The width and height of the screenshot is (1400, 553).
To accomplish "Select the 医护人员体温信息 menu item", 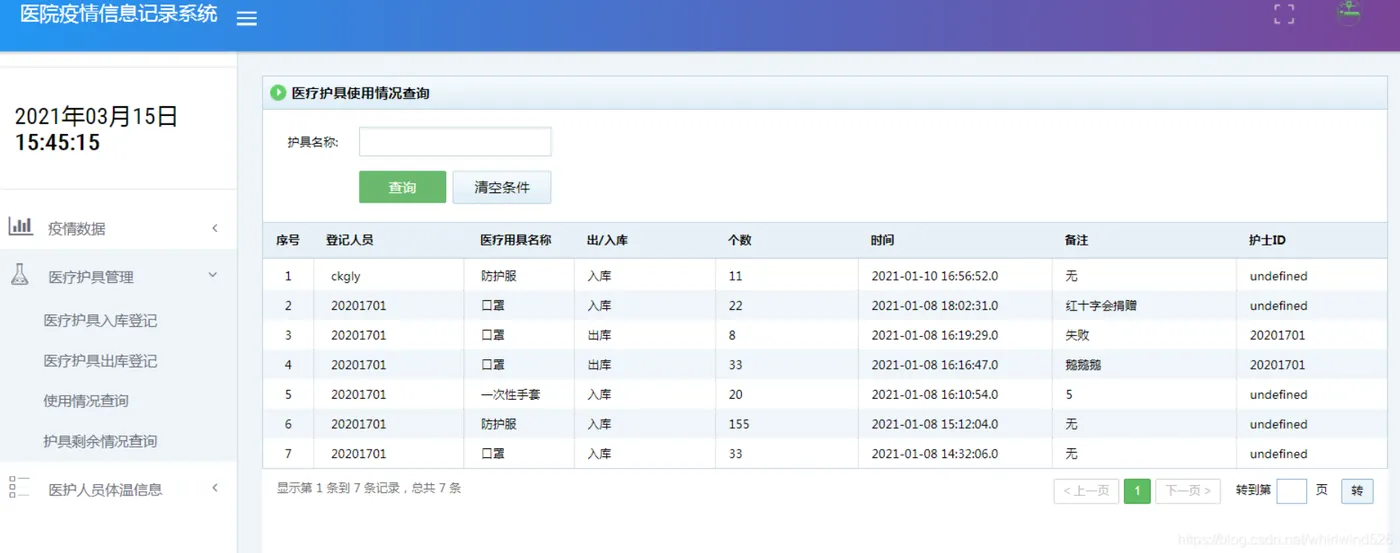I will click(105, 489).
